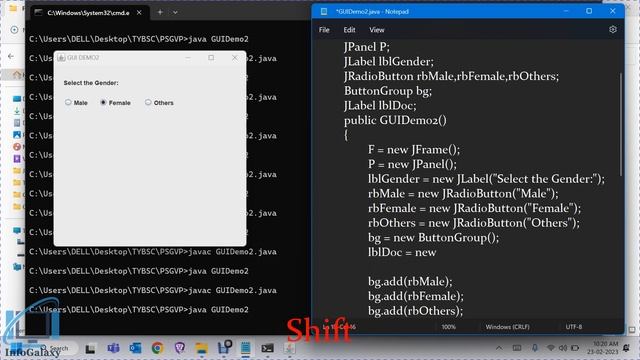This screenshot has height=360, width=640.
Task: Close the cmd.exe terminal tab
Action: [139, 13]
